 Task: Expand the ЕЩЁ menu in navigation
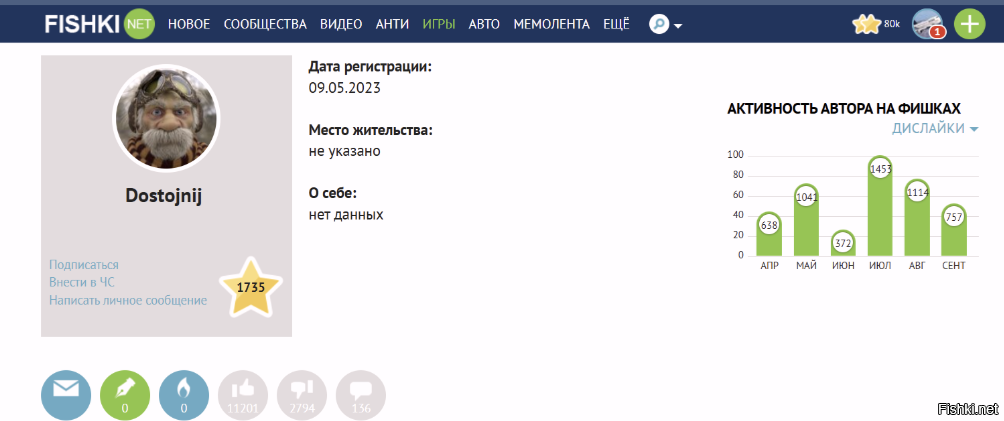coord(616,24)
